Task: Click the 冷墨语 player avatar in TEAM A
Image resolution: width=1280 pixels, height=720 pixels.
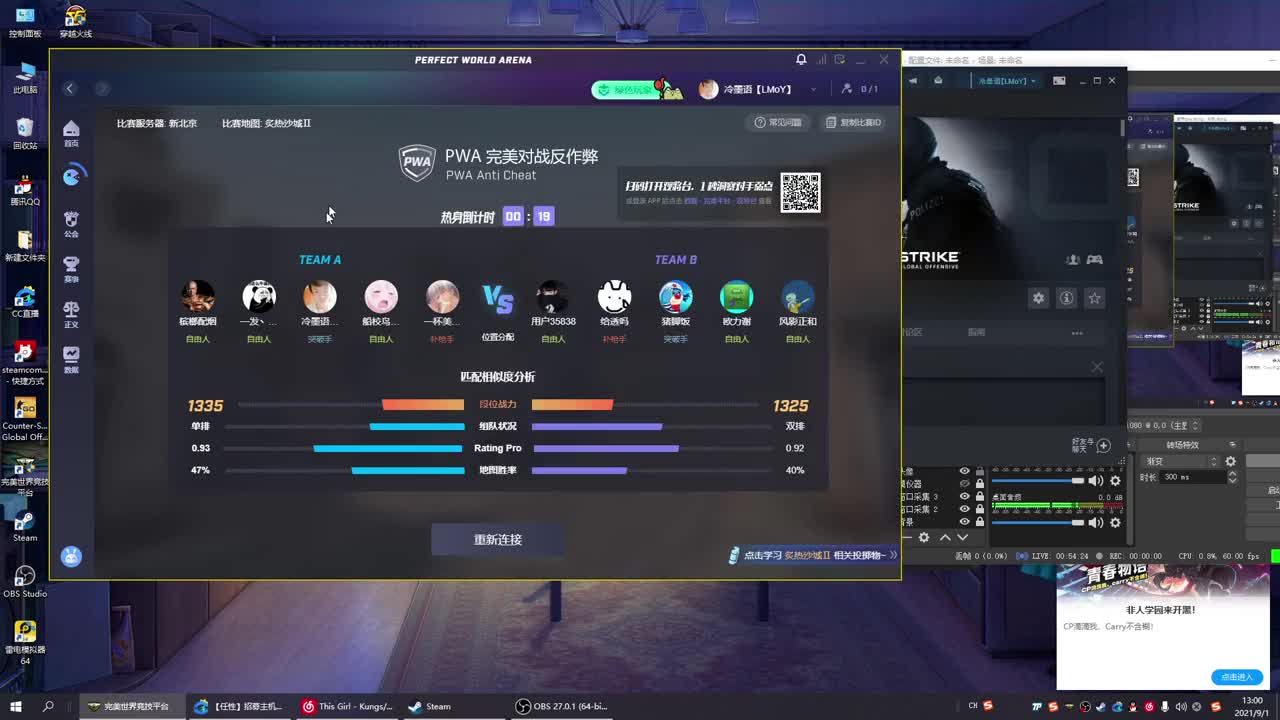Action: pos(320,298)
